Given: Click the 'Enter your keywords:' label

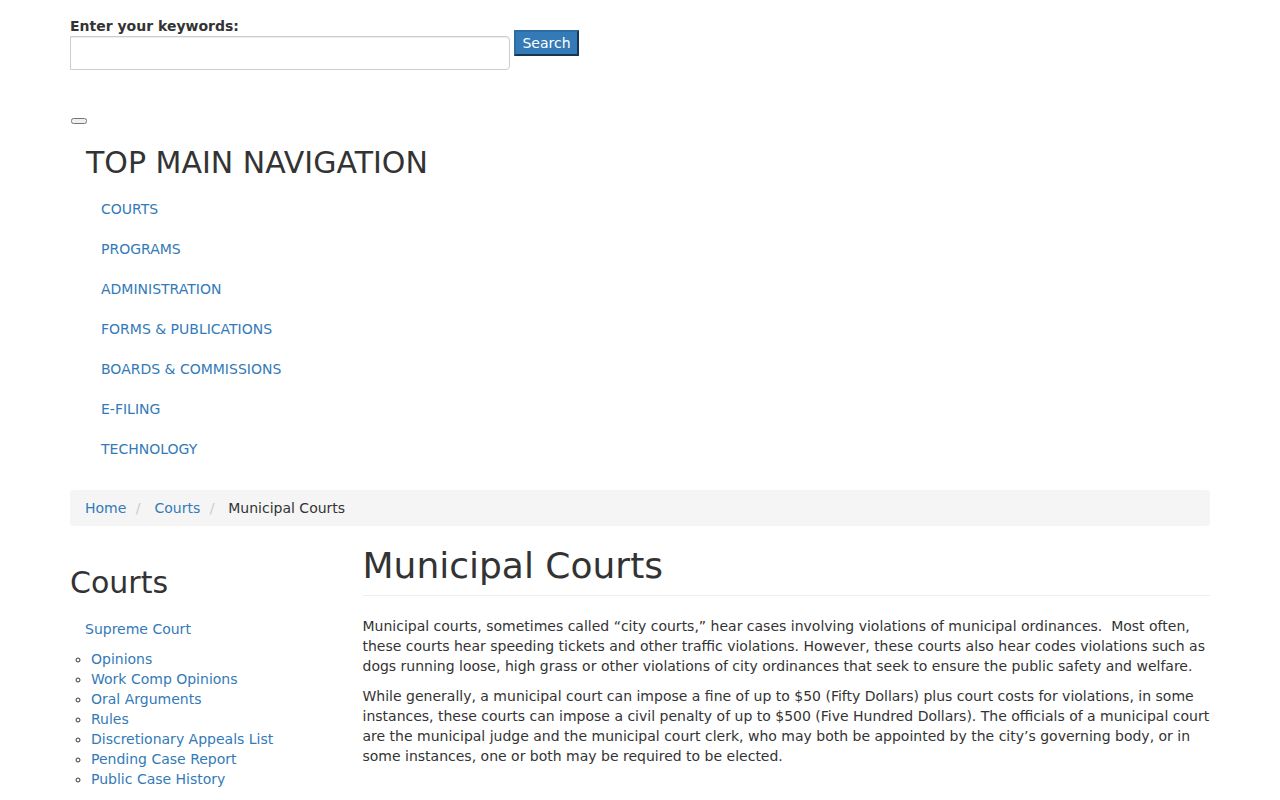Looking at the screenshot, I should pos(154,26).
